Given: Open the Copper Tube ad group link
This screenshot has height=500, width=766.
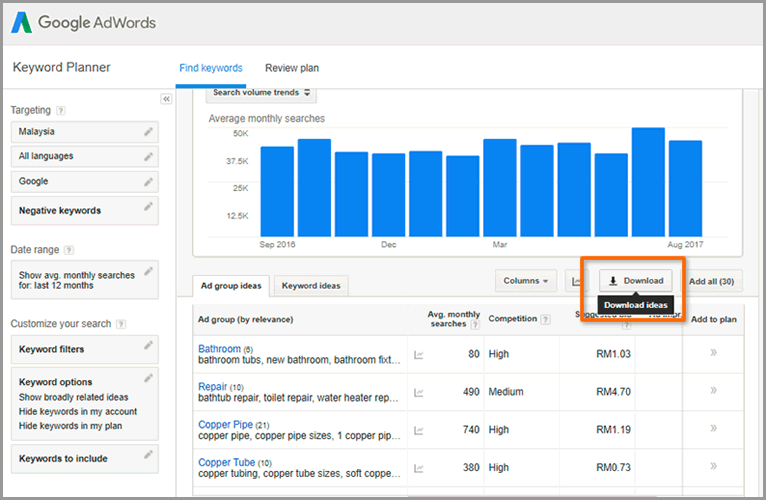Looking at the screenshot, I should click(226, 462).
